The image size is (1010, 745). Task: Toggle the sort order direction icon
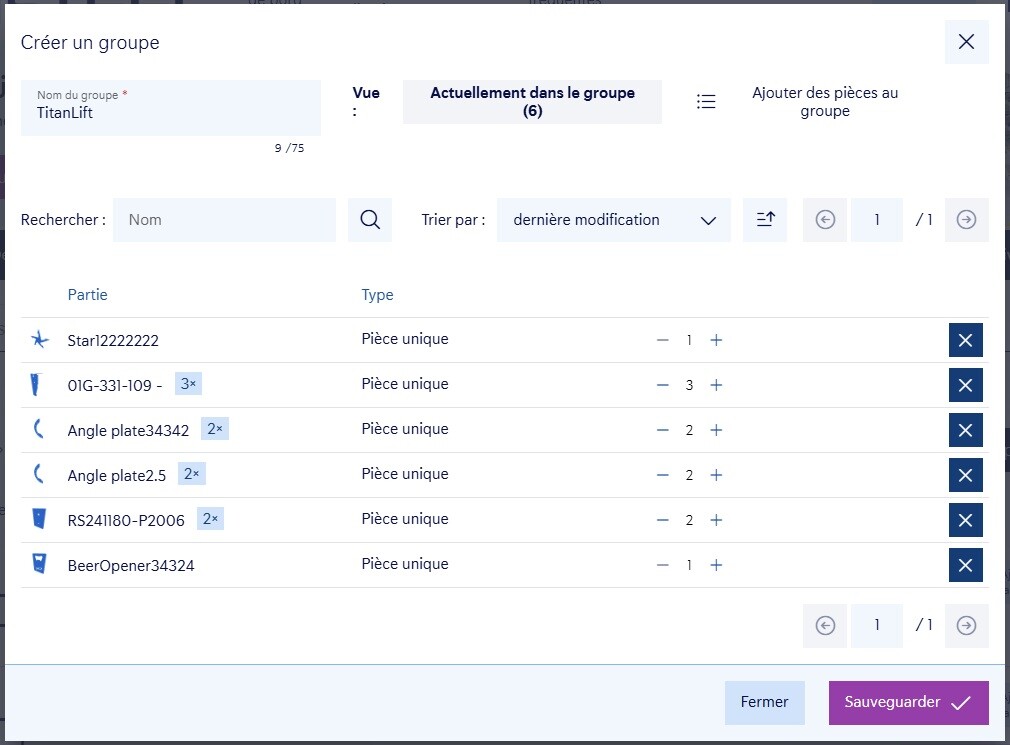(765, 220)
